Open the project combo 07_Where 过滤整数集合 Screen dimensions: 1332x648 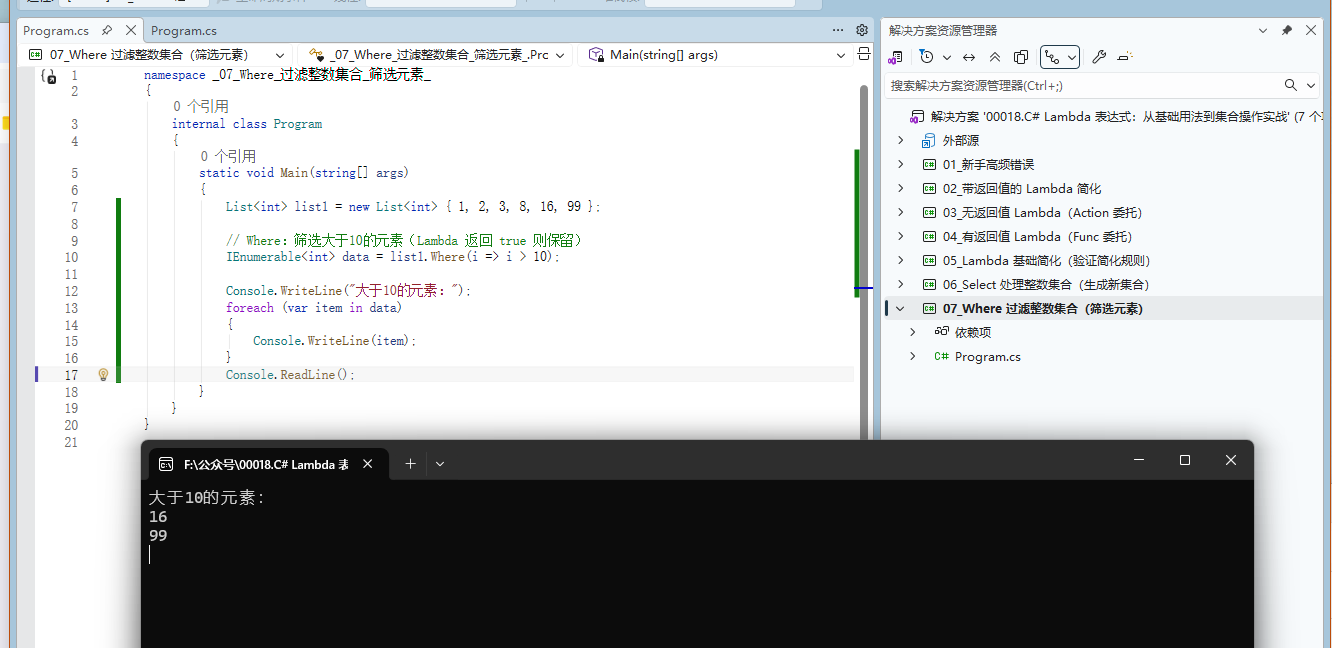[x=156, y=55]
